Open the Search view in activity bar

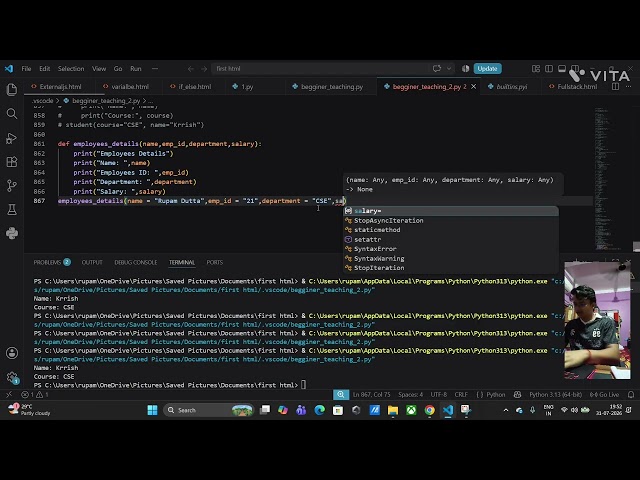coord(12,113)
